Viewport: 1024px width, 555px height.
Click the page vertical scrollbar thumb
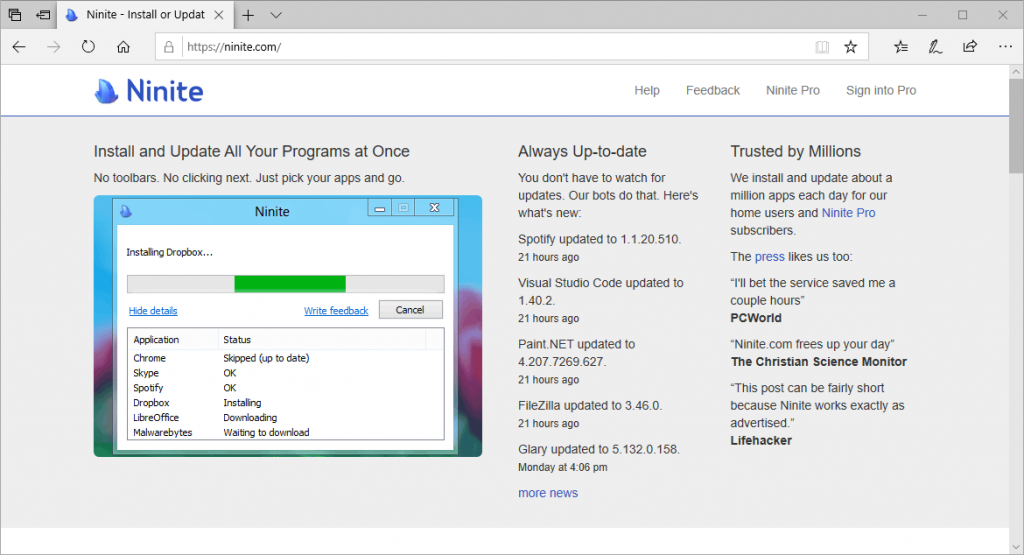tap(1016, 125)
